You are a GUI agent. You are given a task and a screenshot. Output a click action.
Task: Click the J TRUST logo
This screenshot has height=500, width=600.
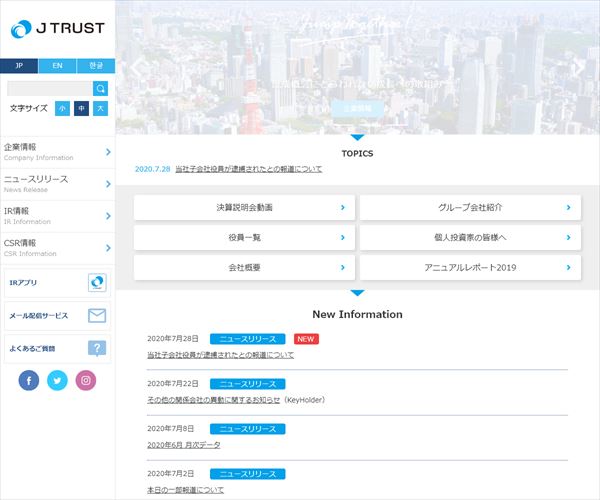click(58, 29)
